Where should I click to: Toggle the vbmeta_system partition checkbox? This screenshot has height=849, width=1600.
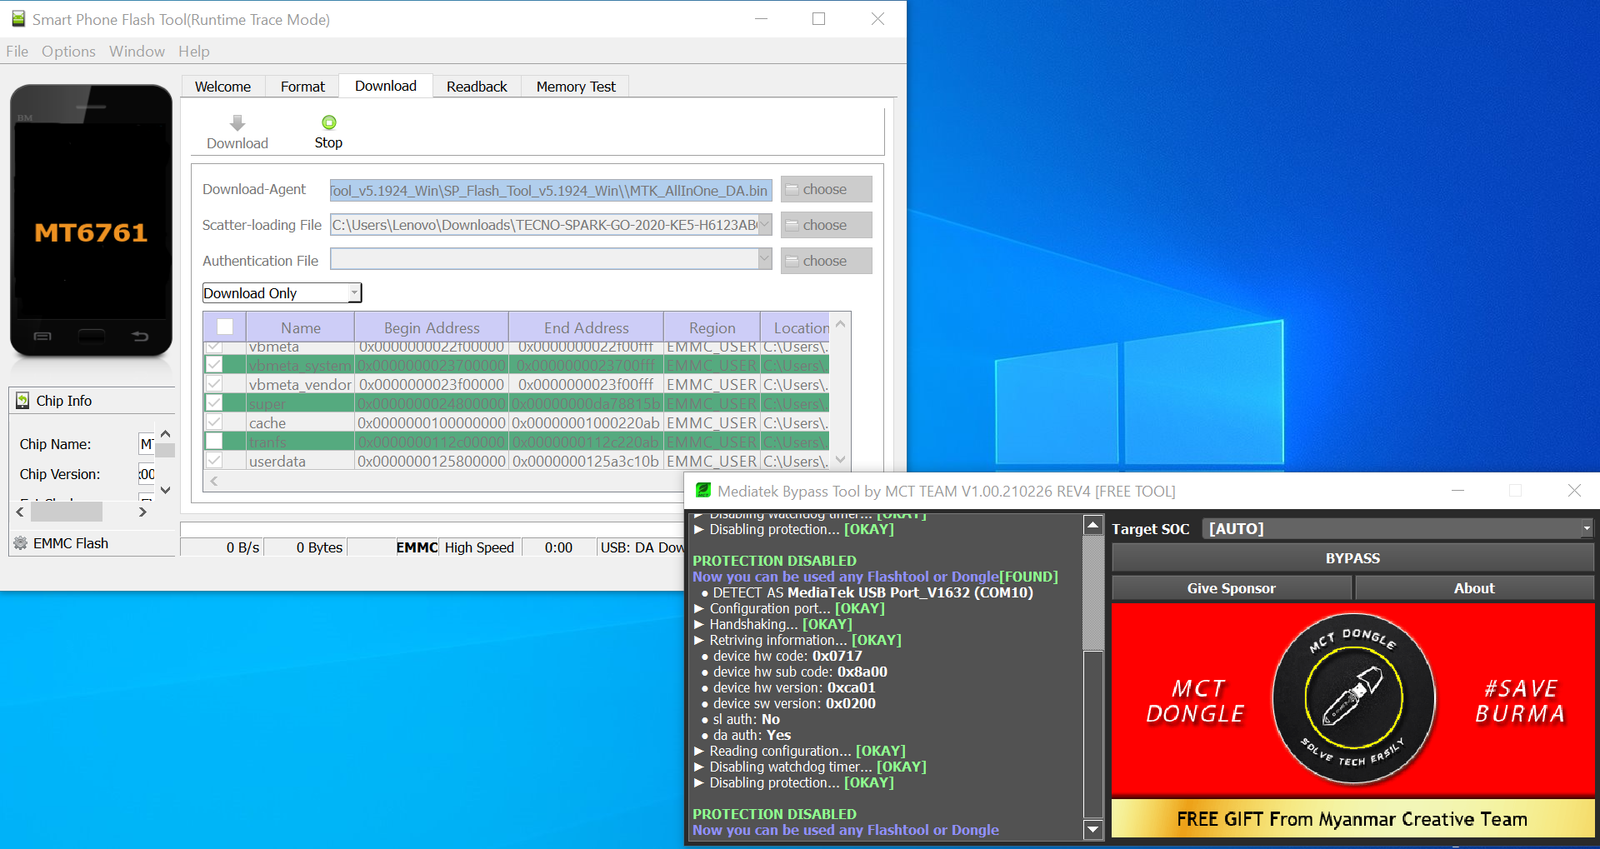point(214,365)
